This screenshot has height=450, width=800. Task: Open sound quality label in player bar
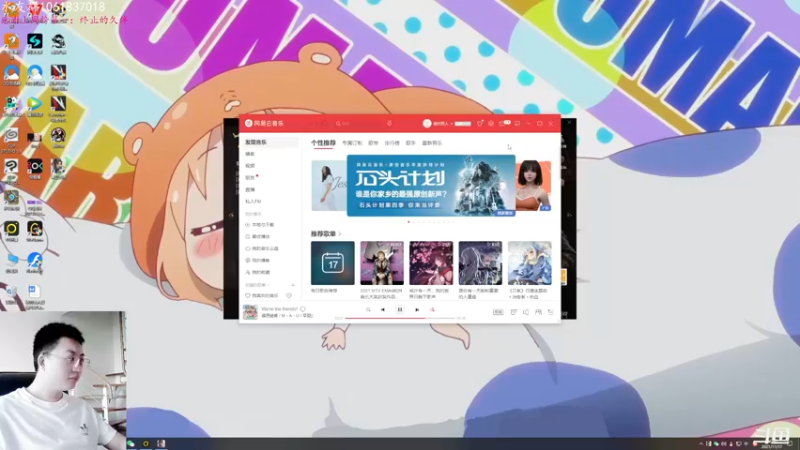pos(498,312)
